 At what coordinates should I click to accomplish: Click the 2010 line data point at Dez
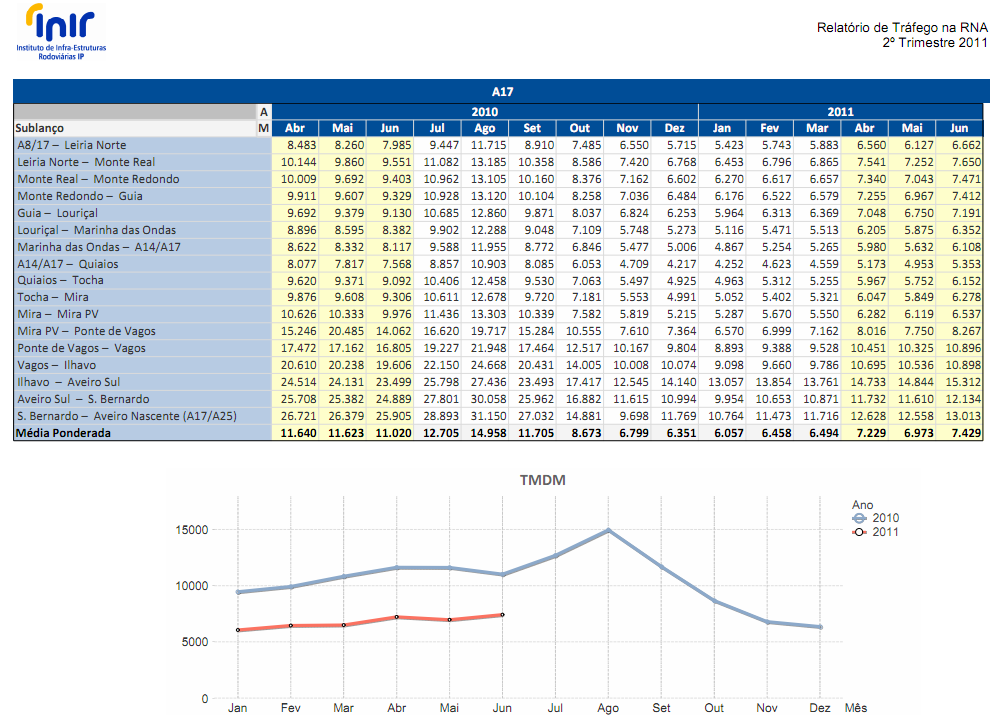(x=820, y=627)
